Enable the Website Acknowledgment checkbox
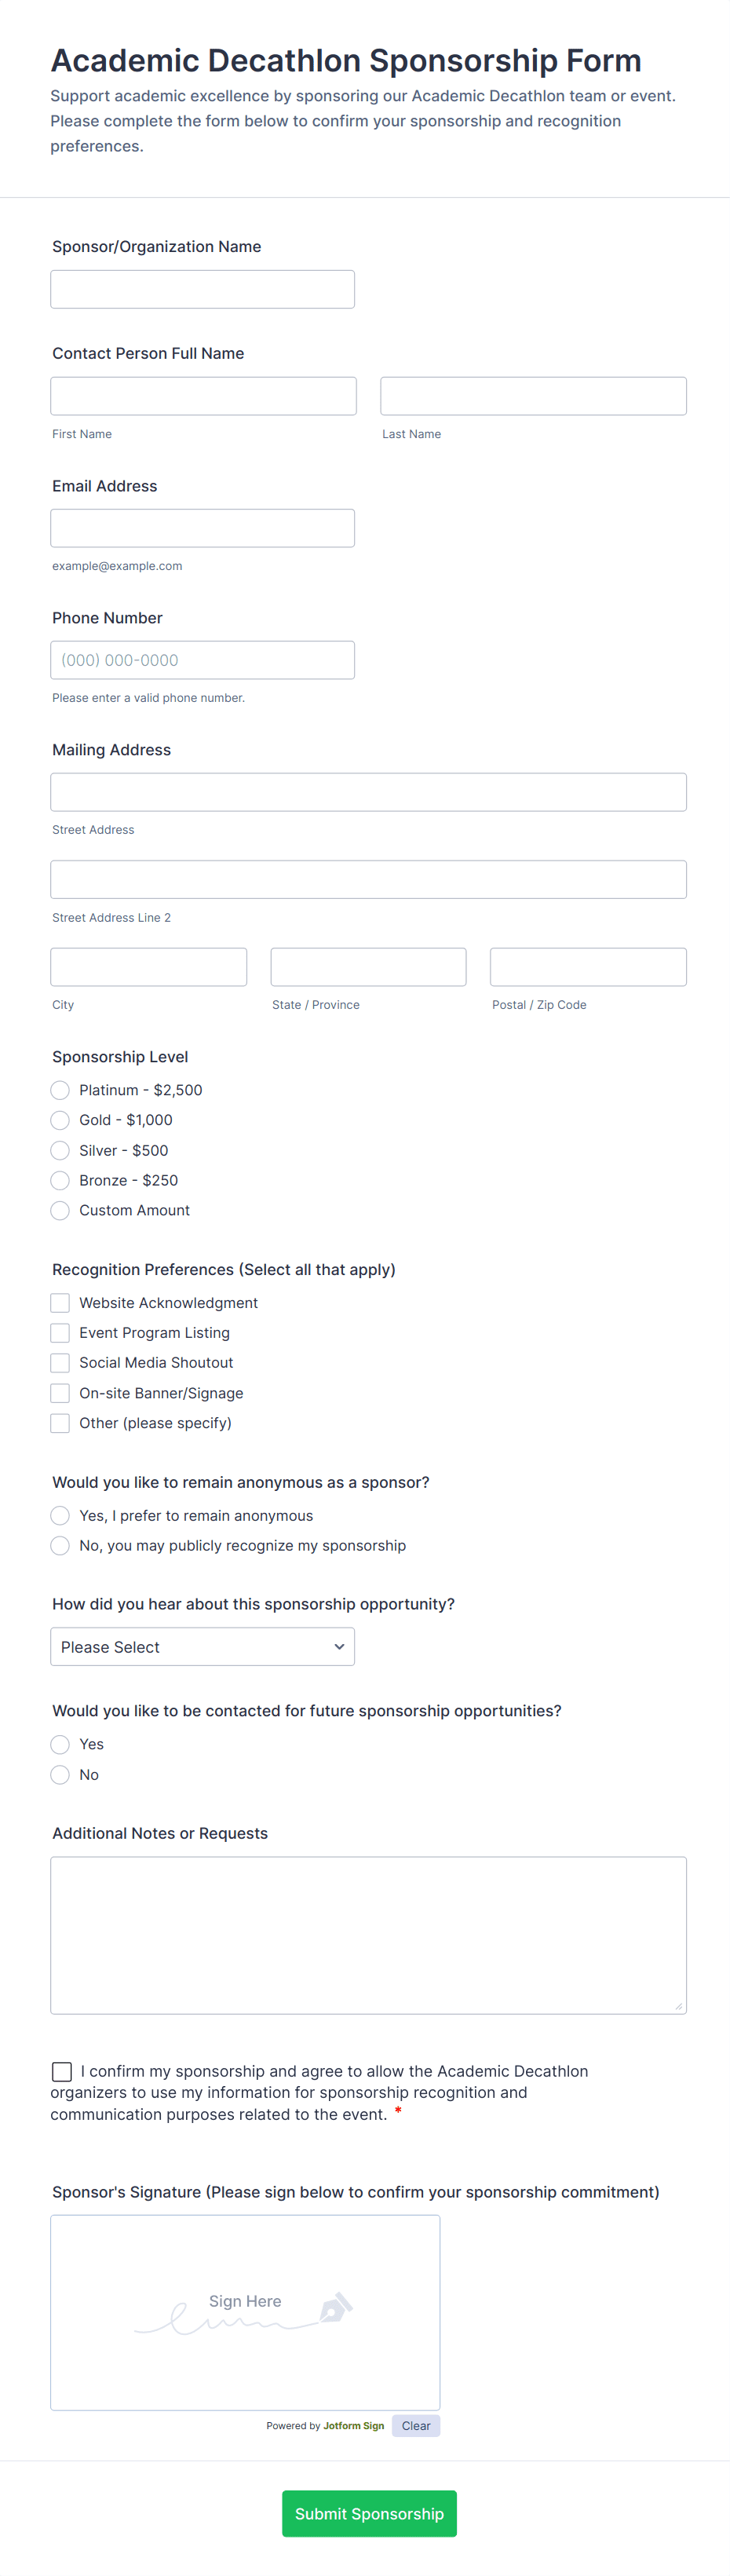 [x=59, y=1302]
